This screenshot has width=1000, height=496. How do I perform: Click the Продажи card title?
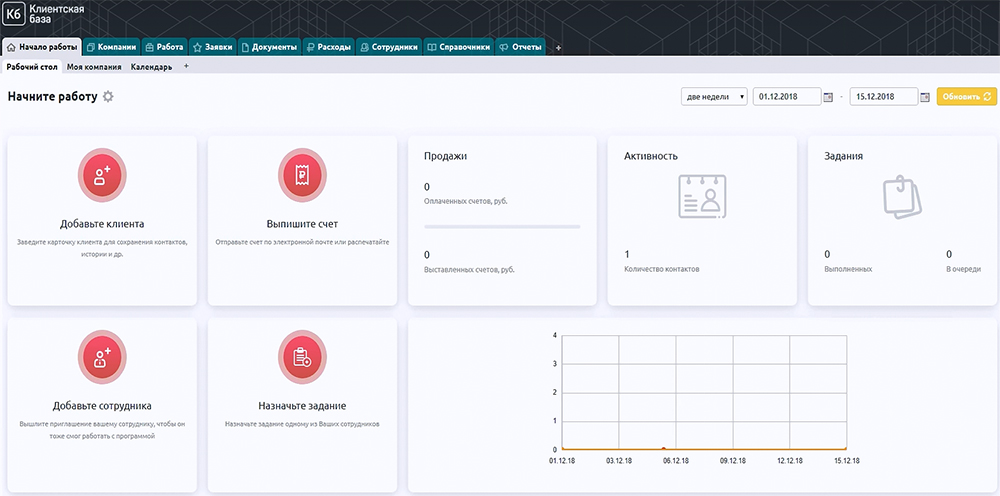pos(445,156)
